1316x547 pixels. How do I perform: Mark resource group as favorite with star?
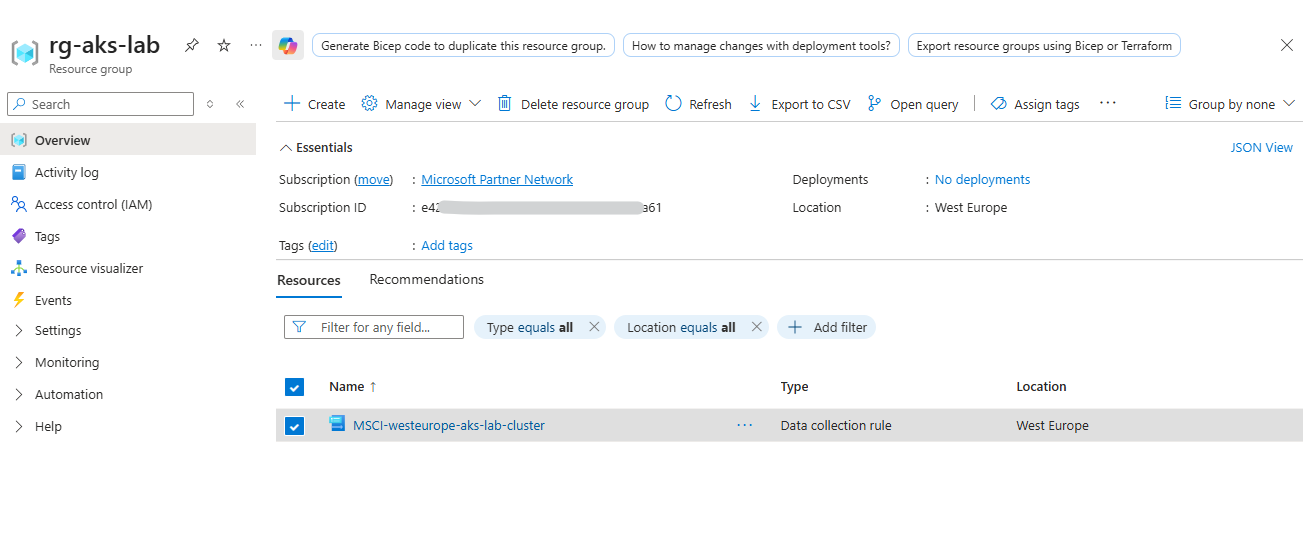click(224, 46)
